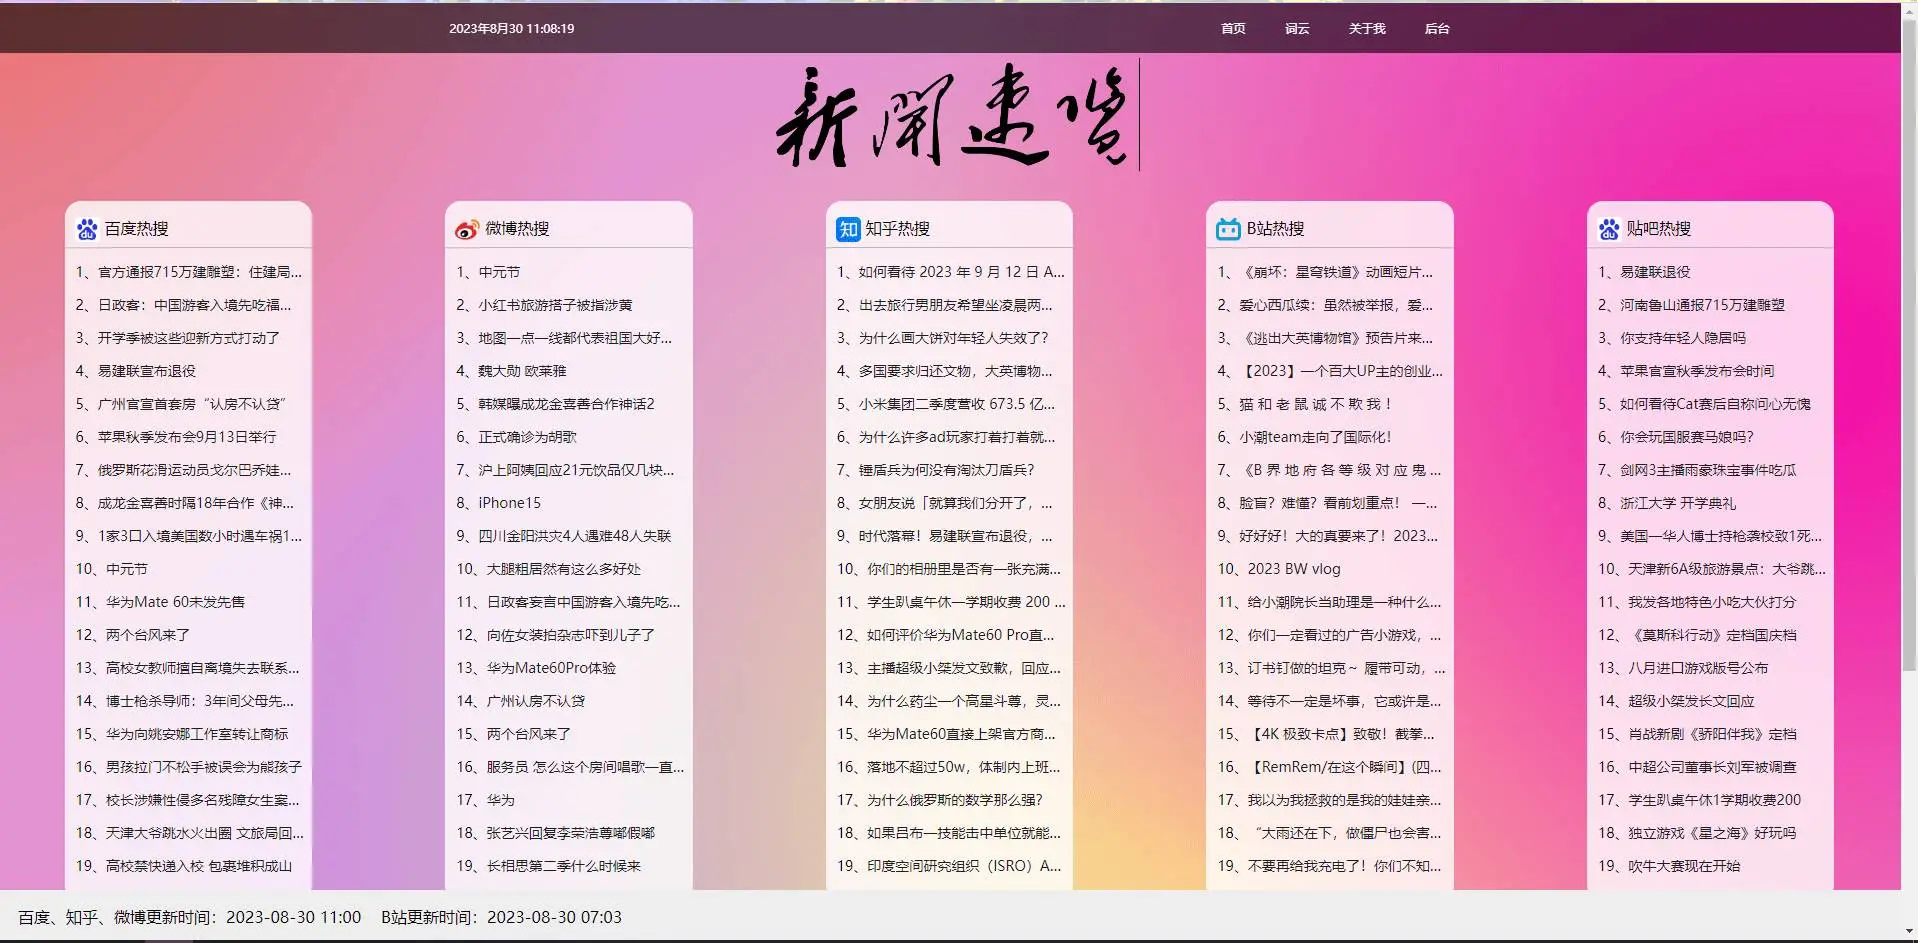This screenshot has width=1918, height=943.
Task: Open Zhihu item 印度空间研究组织（ISRO）
Action: [x=949, y=866]
